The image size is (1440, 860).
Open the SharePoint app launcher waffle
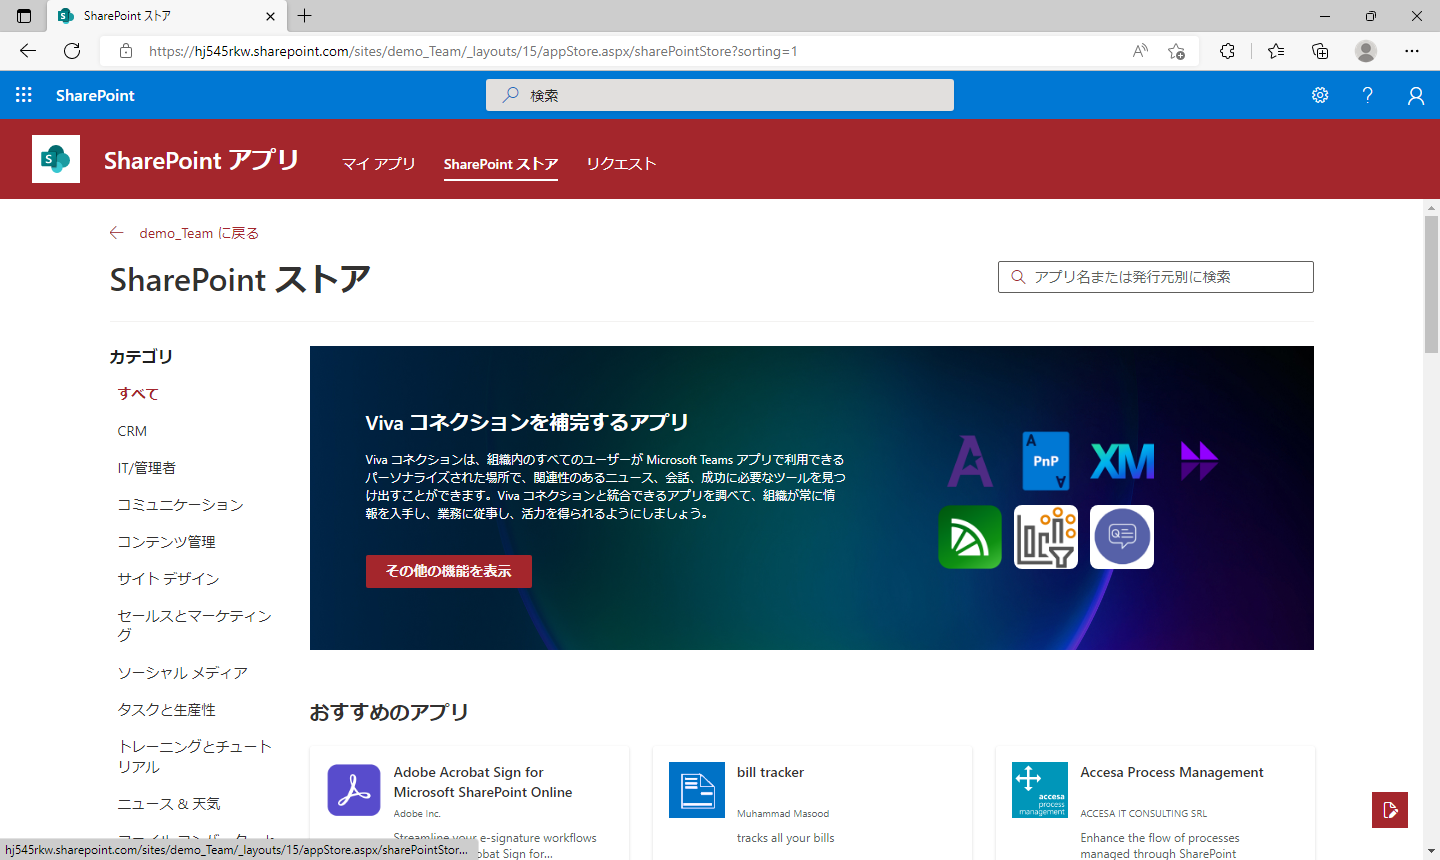pos(24,95)
